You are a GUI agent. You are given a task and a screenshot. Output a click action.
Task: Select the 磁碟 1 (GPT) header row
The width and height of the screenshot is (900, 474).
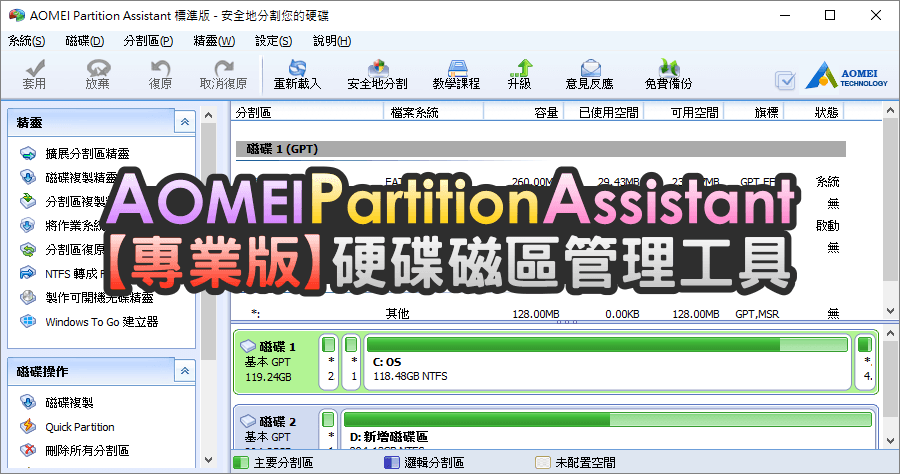point(541,149)
